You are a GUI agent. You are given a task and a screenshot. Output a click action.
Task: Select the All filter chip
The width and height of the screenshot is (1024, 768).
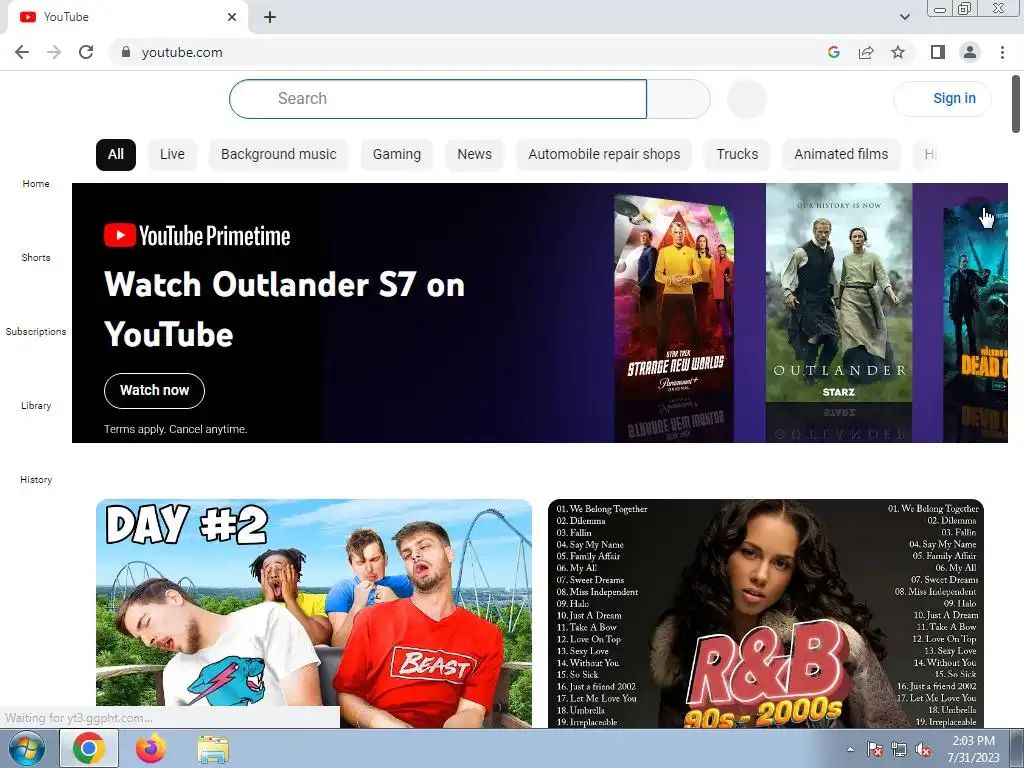[116, 154]
